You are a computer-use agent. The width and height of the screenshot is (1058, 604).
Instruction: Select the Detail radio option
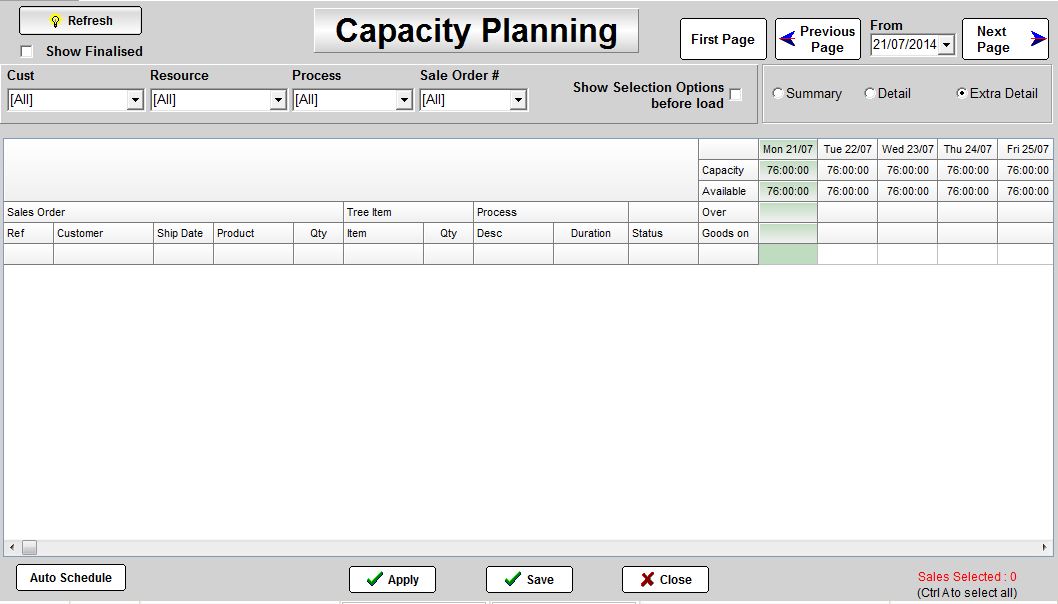[869, 94]
